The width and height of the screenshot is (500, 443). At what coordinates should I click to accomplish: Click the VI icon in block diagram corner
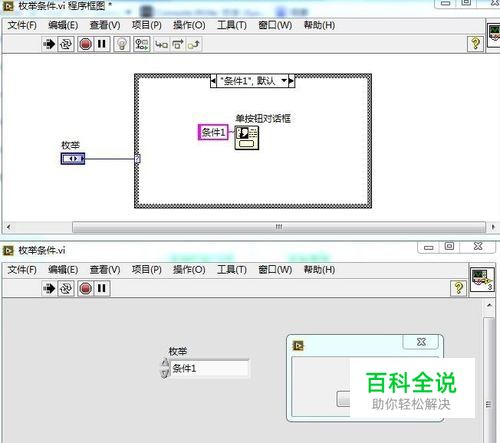[494, 36]
